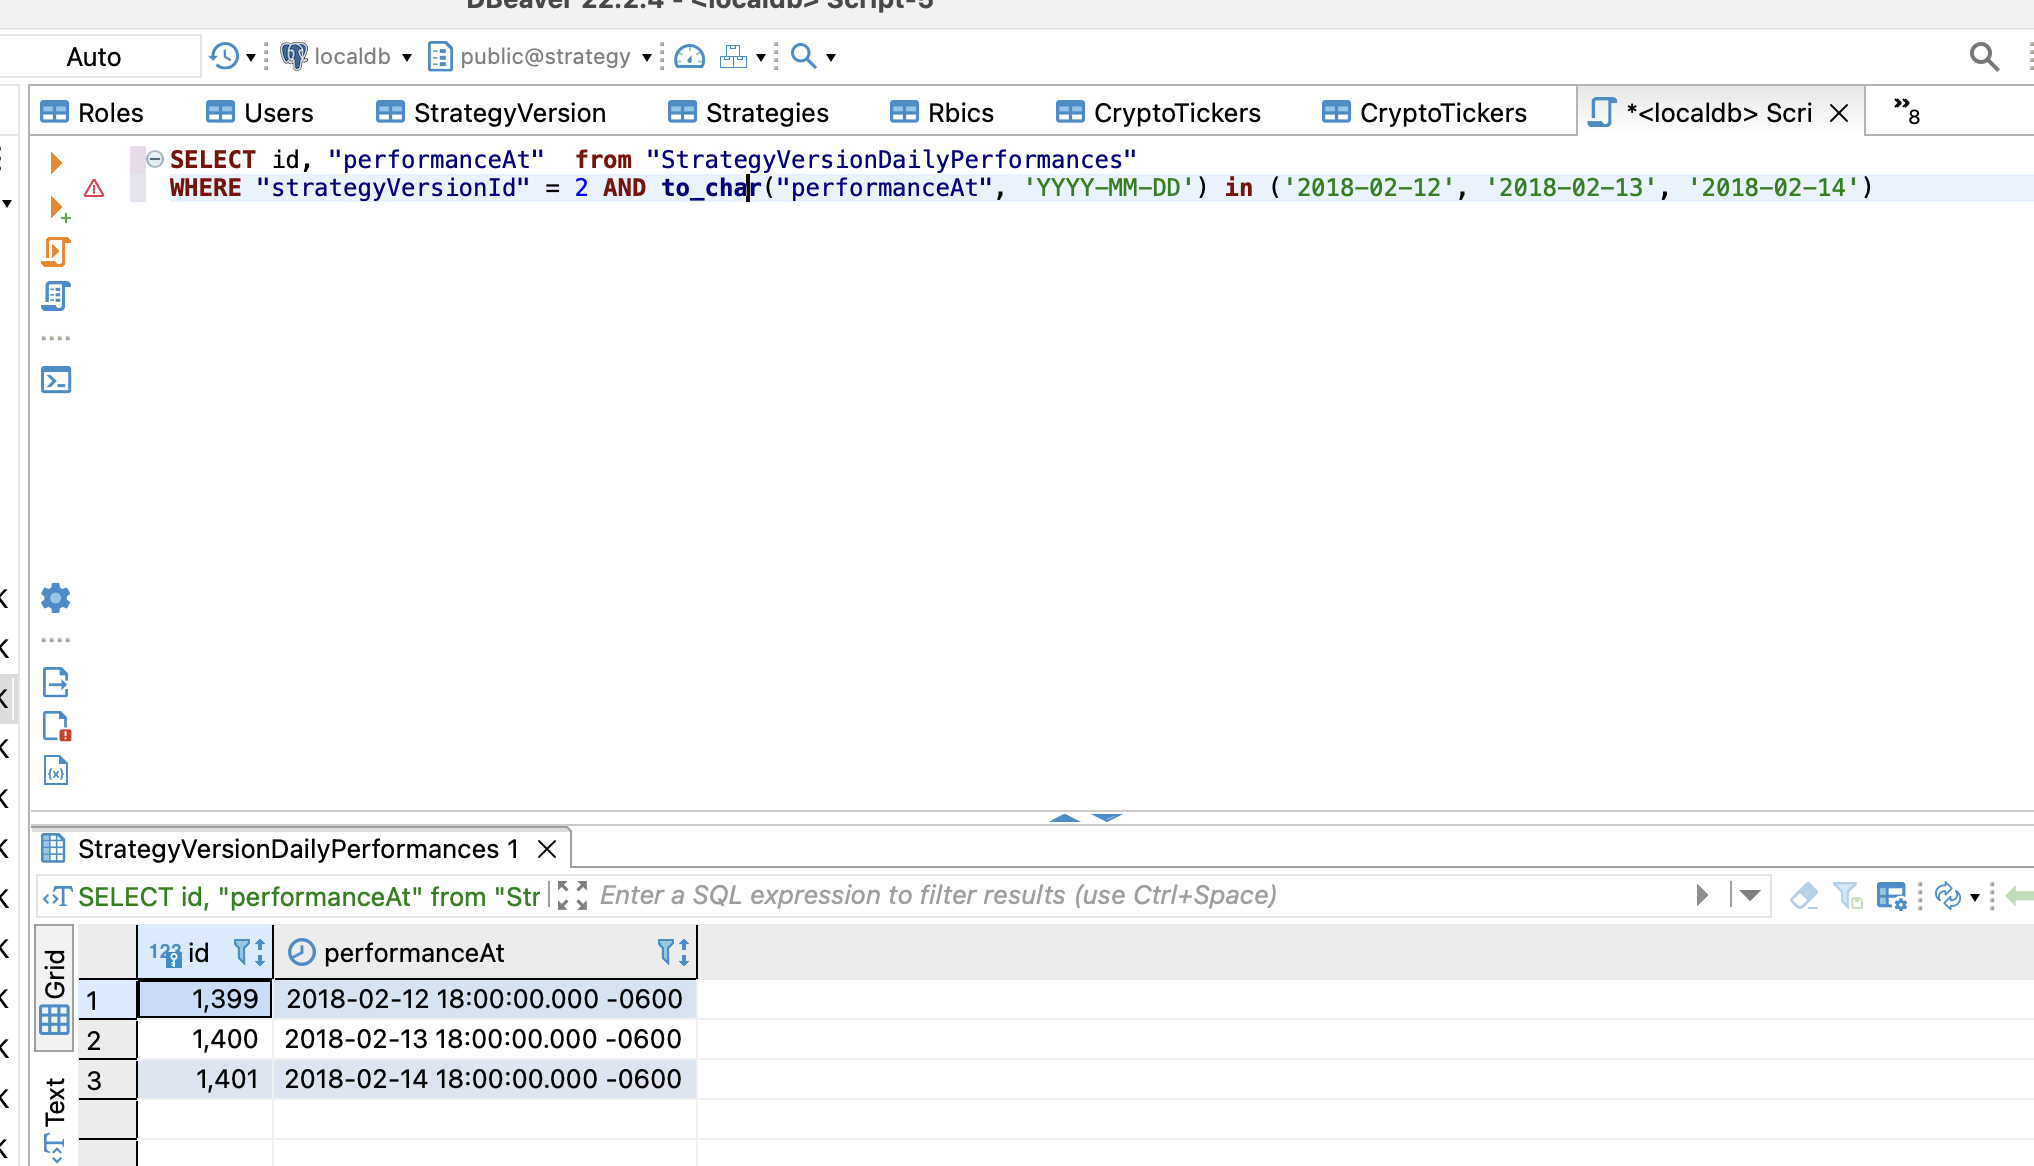Click the export SQL script icon

[56, 683]
